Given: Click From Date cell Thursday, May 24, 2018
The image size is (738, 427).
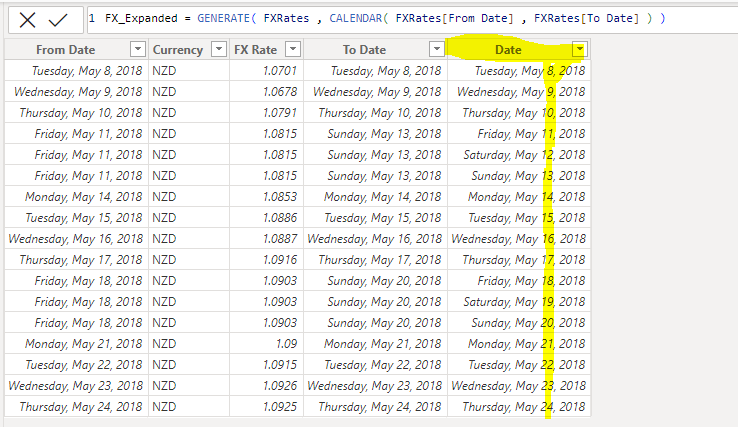Looking at the screenshot, I should pos(76,406).
